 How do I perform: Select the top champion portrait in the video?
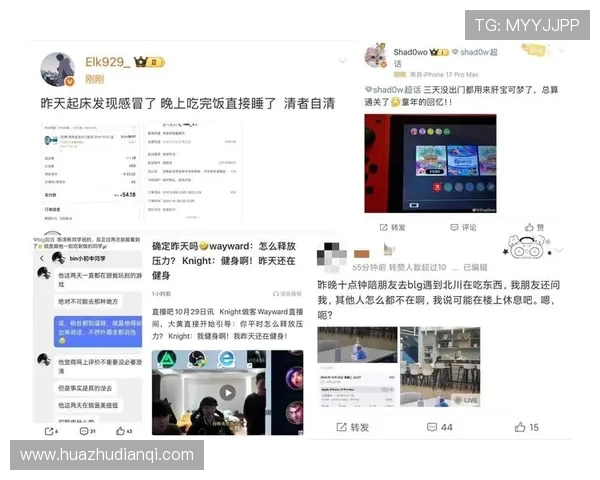coord(294,377)
